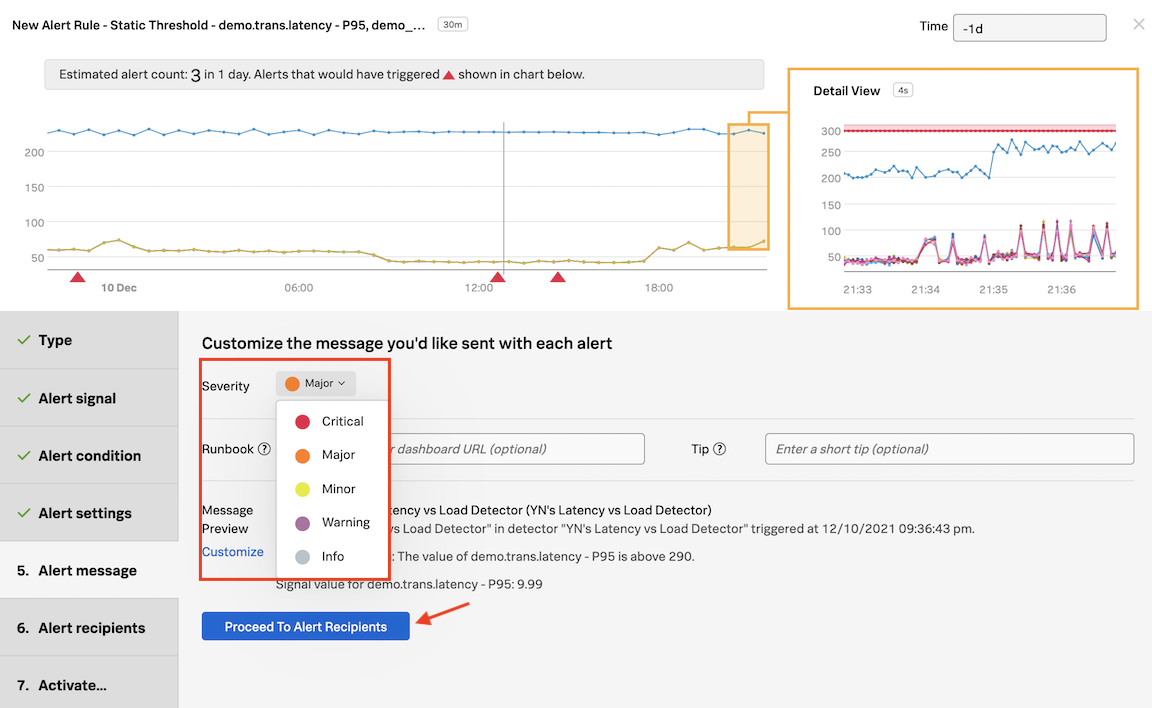This screenshot has height=708, width=1152.
Task: Click Proceed To Alert Recipients button
Action: pyautogui.click(x=305, y=627)
